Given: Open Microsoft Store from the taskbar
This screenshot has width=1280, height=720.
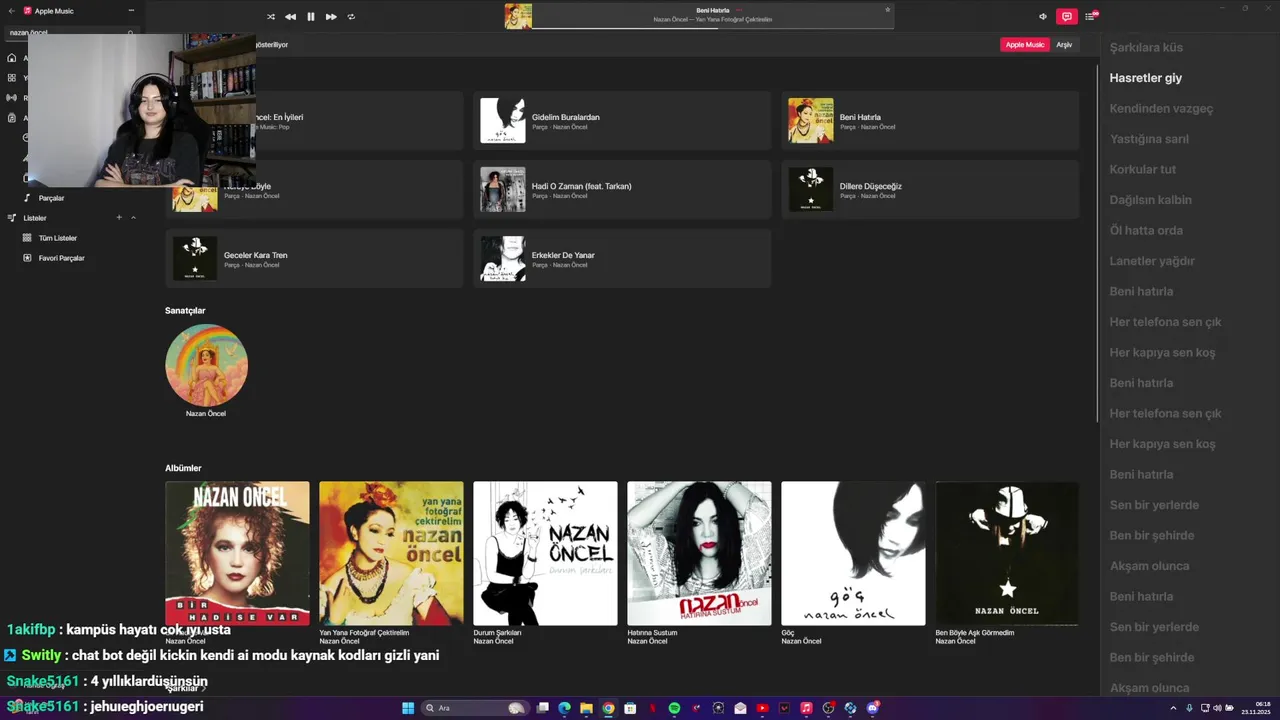Looking at the screenshot, I should pos(630,708).
